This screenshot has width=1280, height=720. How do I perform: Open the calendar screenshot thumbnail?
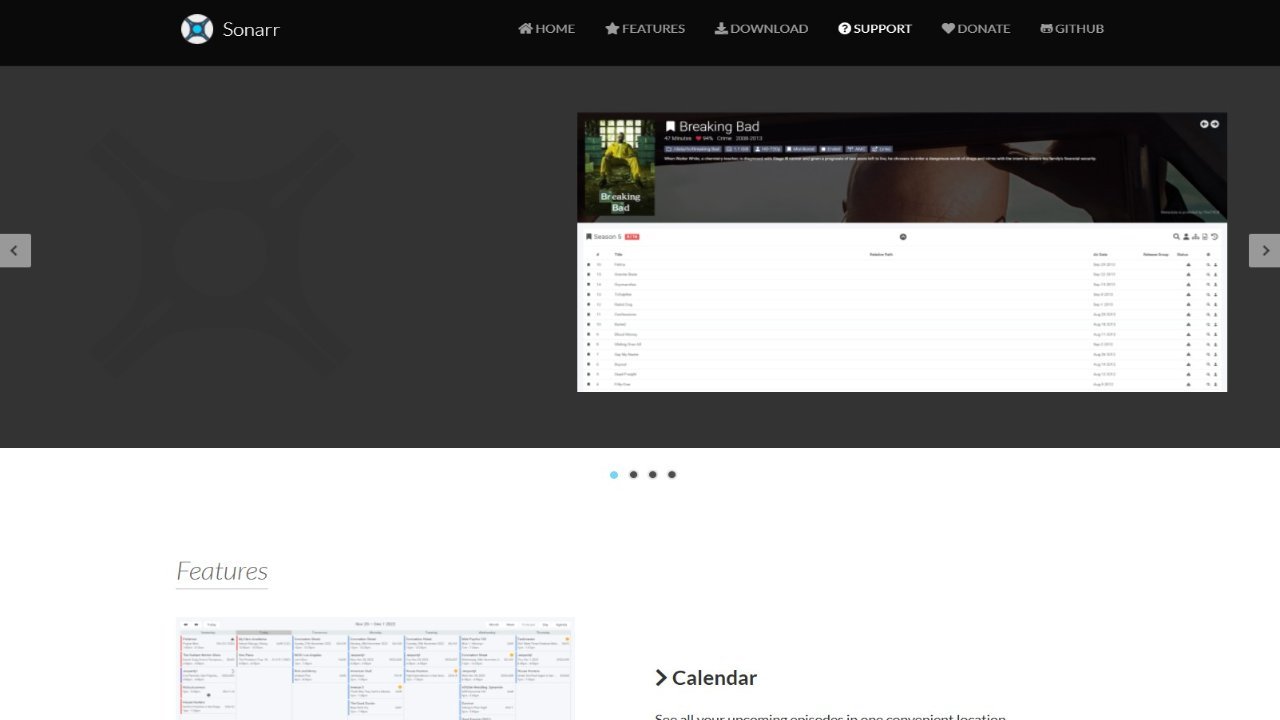(x=375, y=668)
